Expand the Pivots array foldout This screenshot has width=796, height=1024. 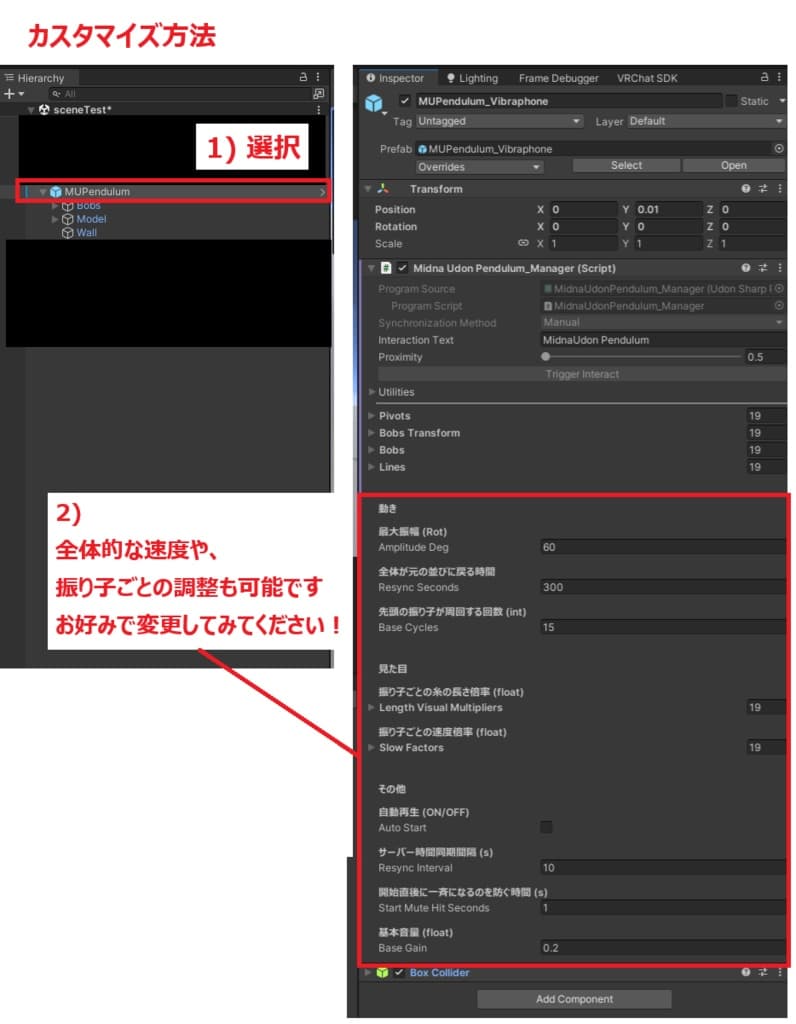coord(372,415)
